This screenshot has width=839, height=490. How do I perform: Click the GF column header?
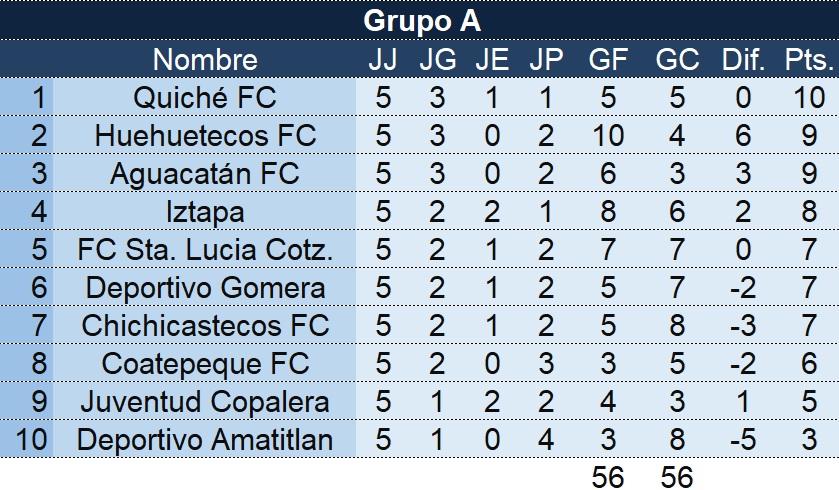[x=608, y=59]
